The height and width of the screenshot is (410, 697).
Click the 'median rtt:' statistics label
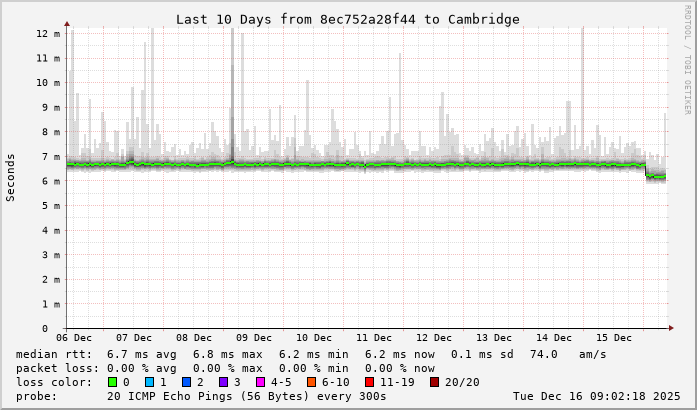tap(53, 354)
